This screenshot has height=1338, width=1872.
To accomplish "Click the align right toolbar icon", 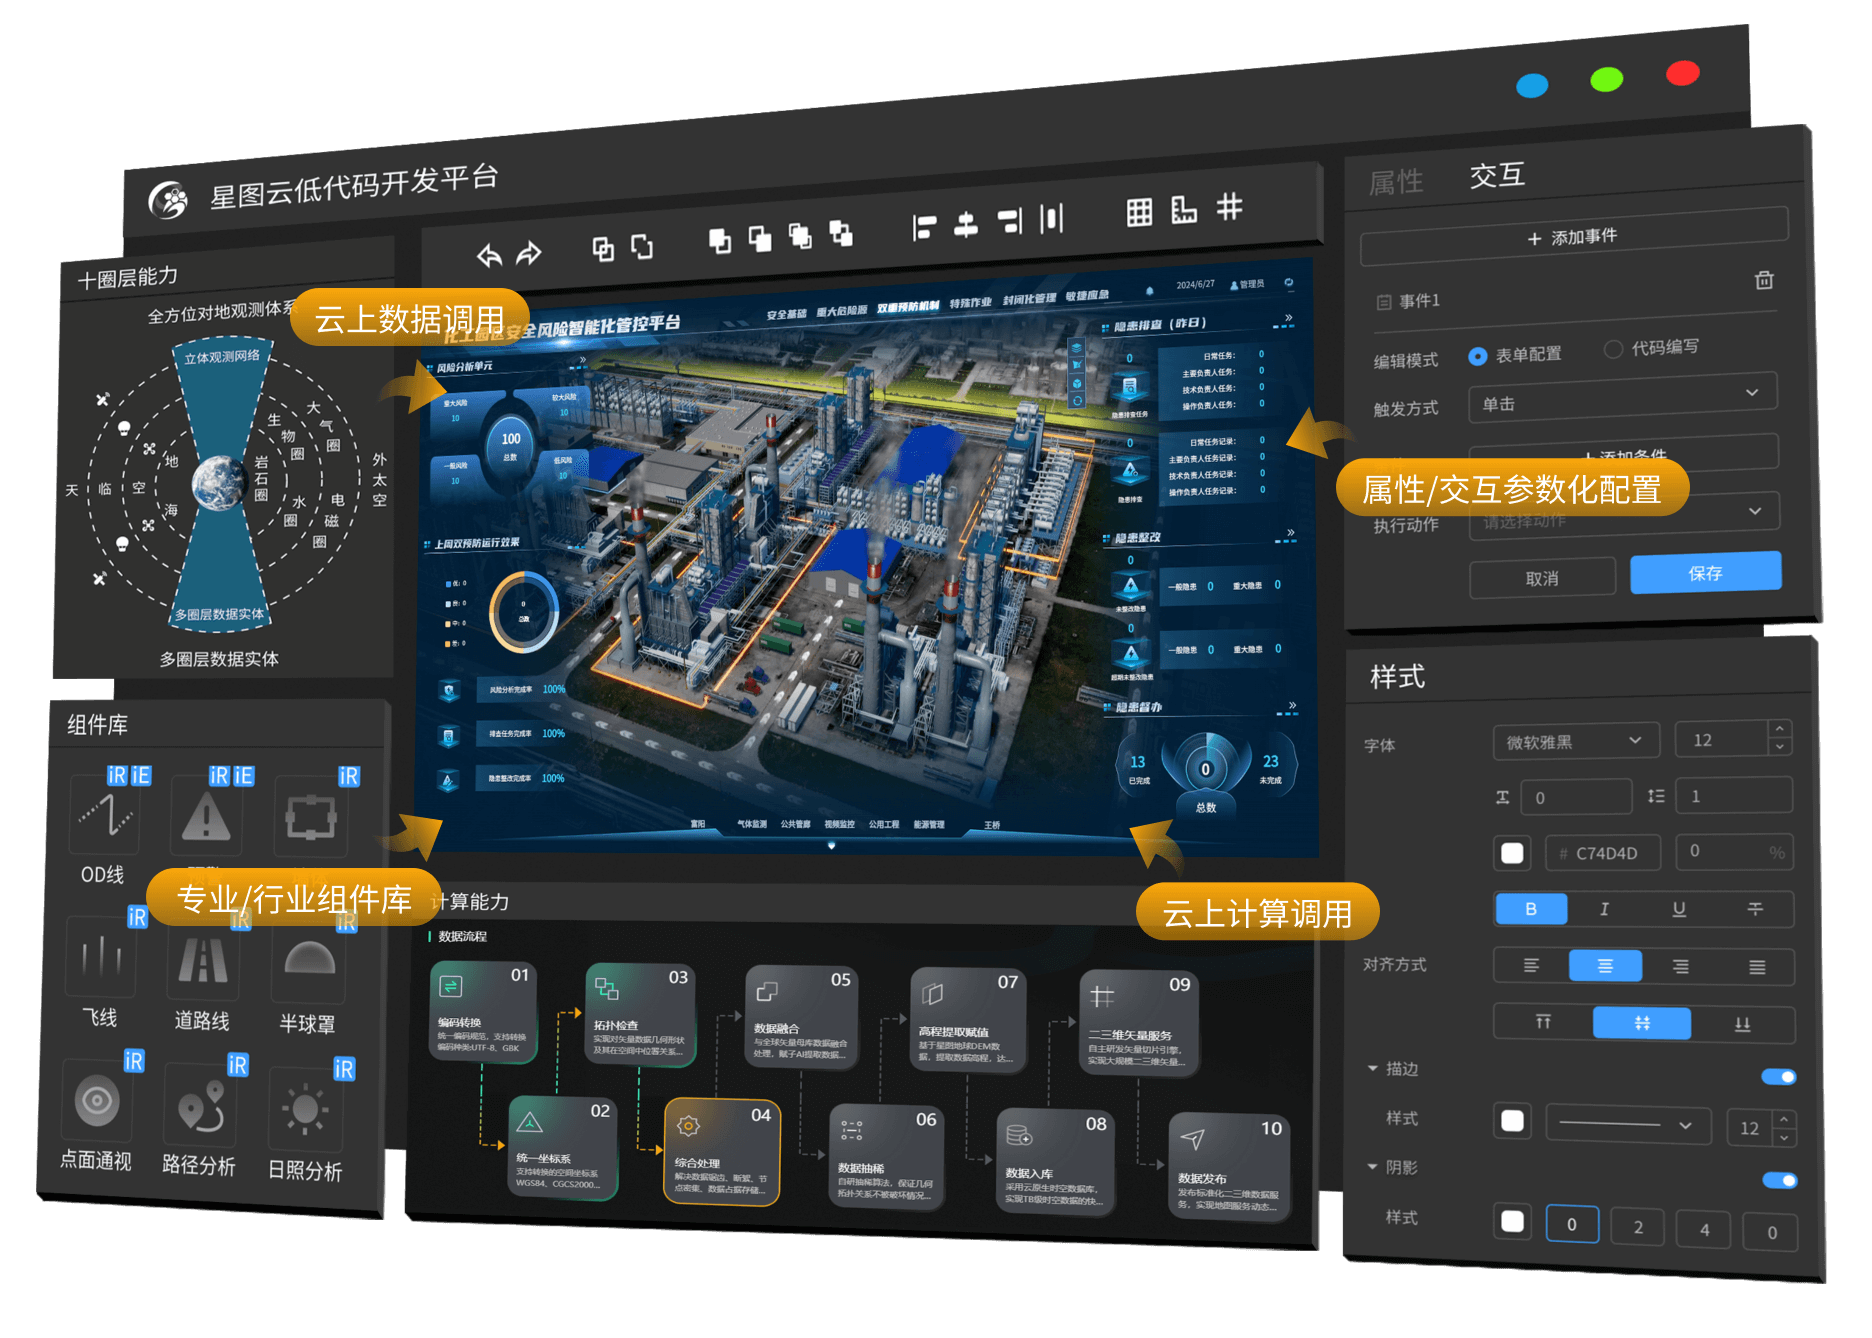I will coord(1011,221).
